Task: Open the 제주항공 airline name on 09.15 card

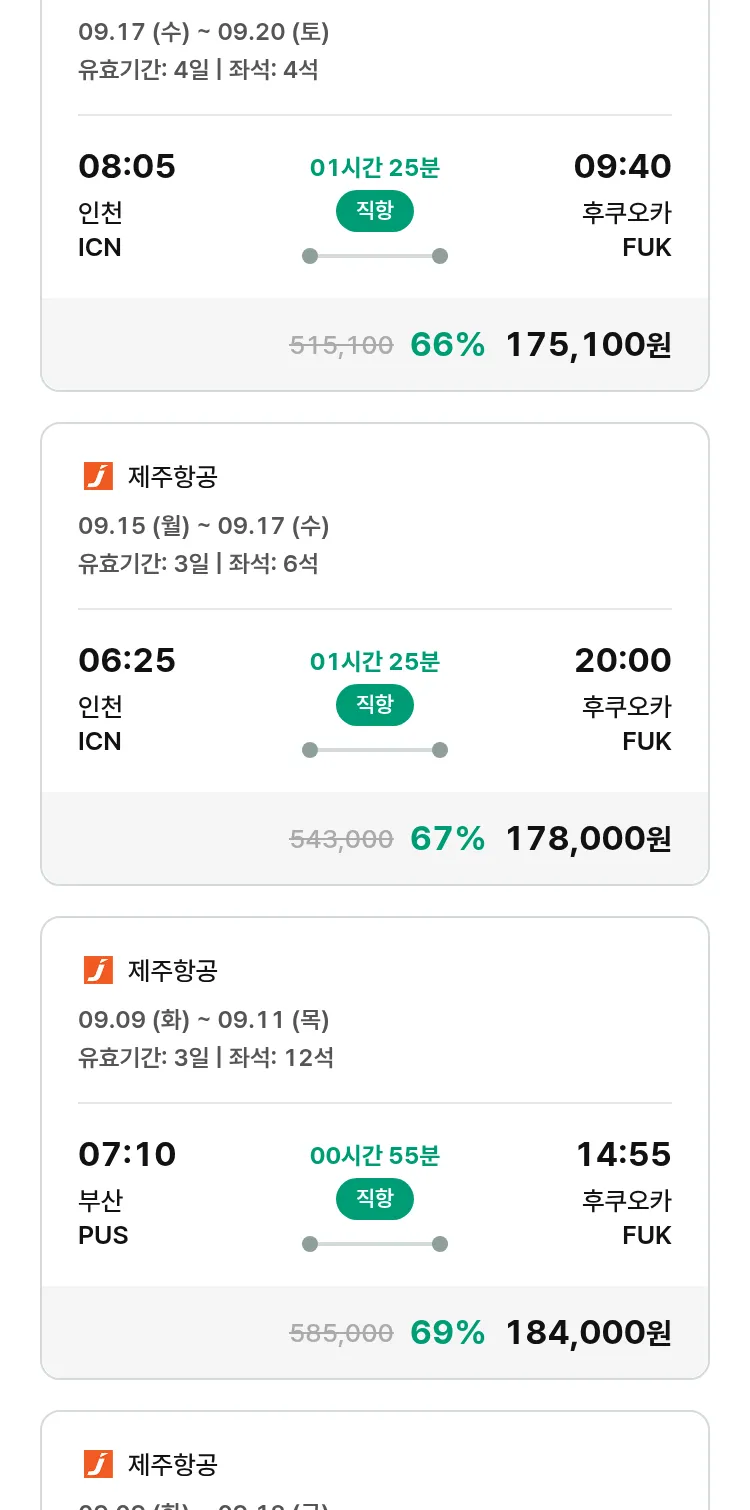Action: point(173,477)
